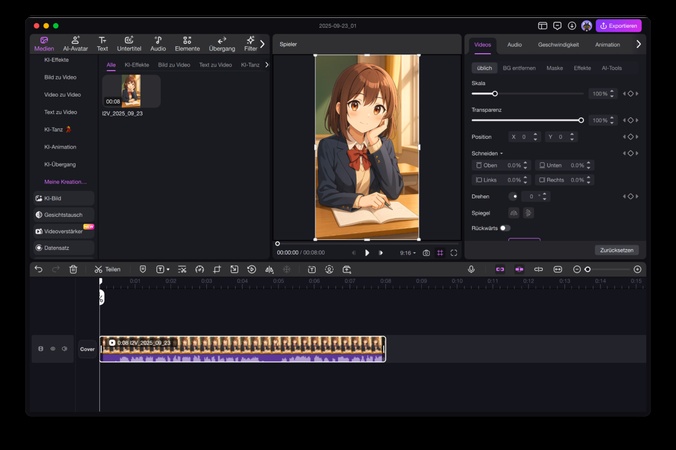Toggle the track visibility eye icon
This screenshot has width=676, height=450.
point(53,349)
